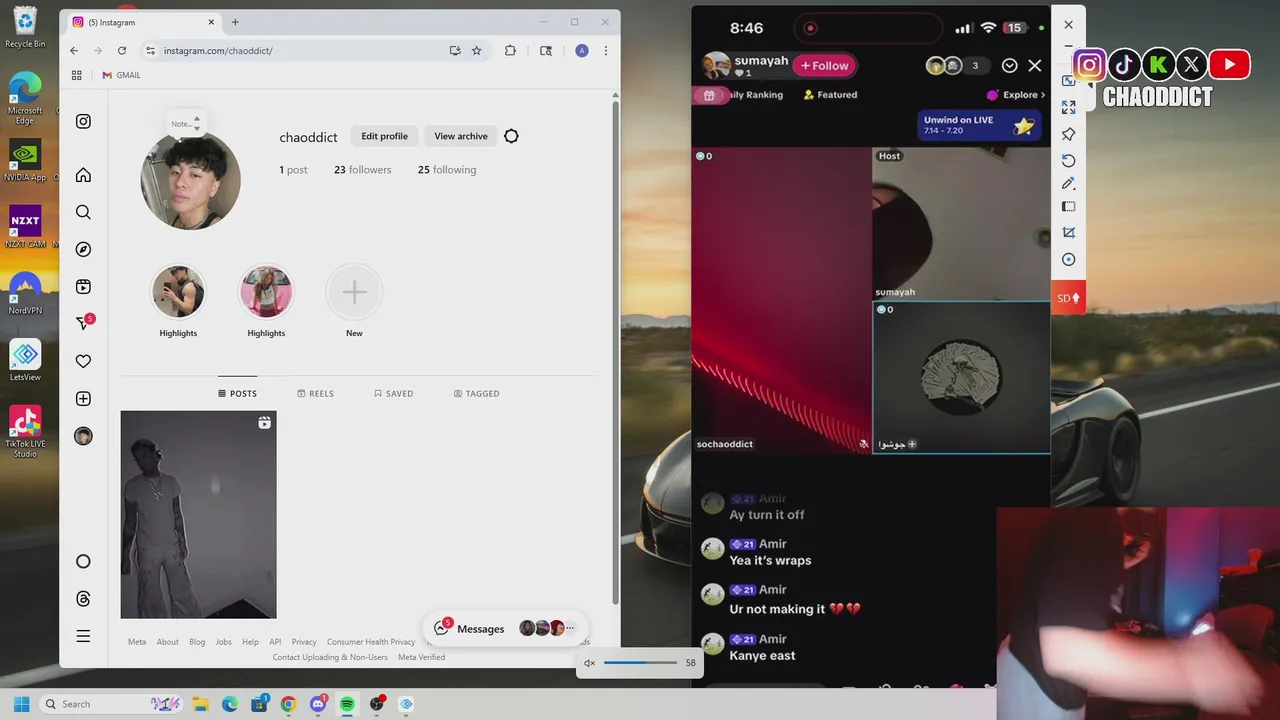1280x720 pixels.
Task: Switch to the TAGGED tab
Action: (x=476, y=394)
